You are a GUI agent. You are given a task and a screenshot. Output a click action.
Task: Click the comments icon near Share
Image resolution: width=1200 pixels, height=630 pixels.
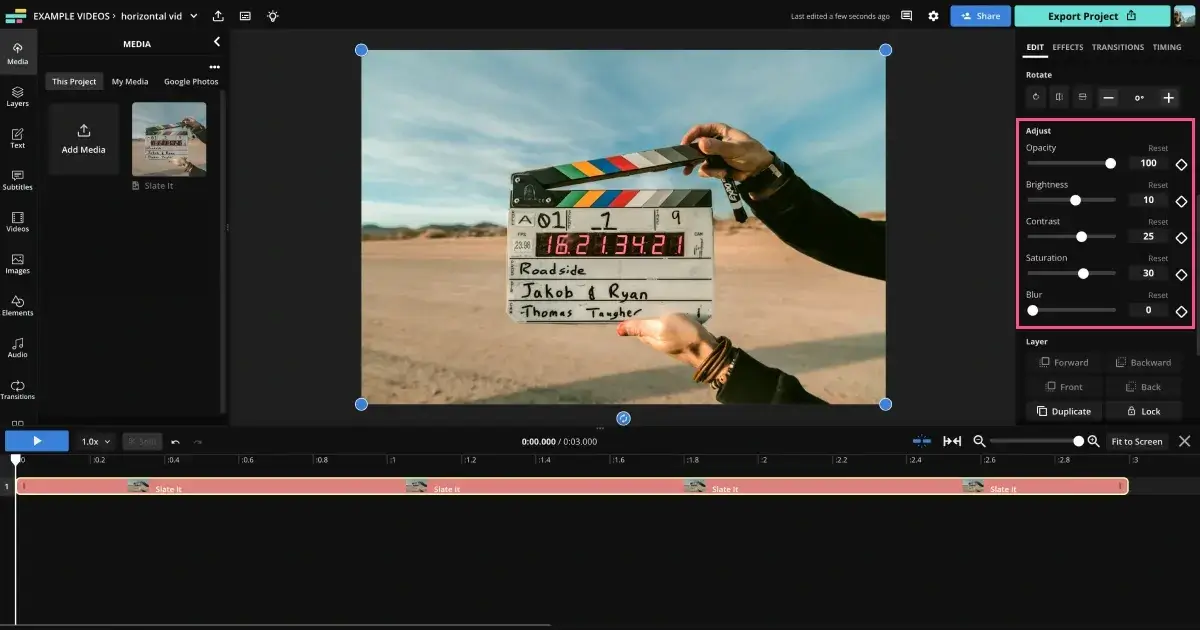tap(906, 15)
